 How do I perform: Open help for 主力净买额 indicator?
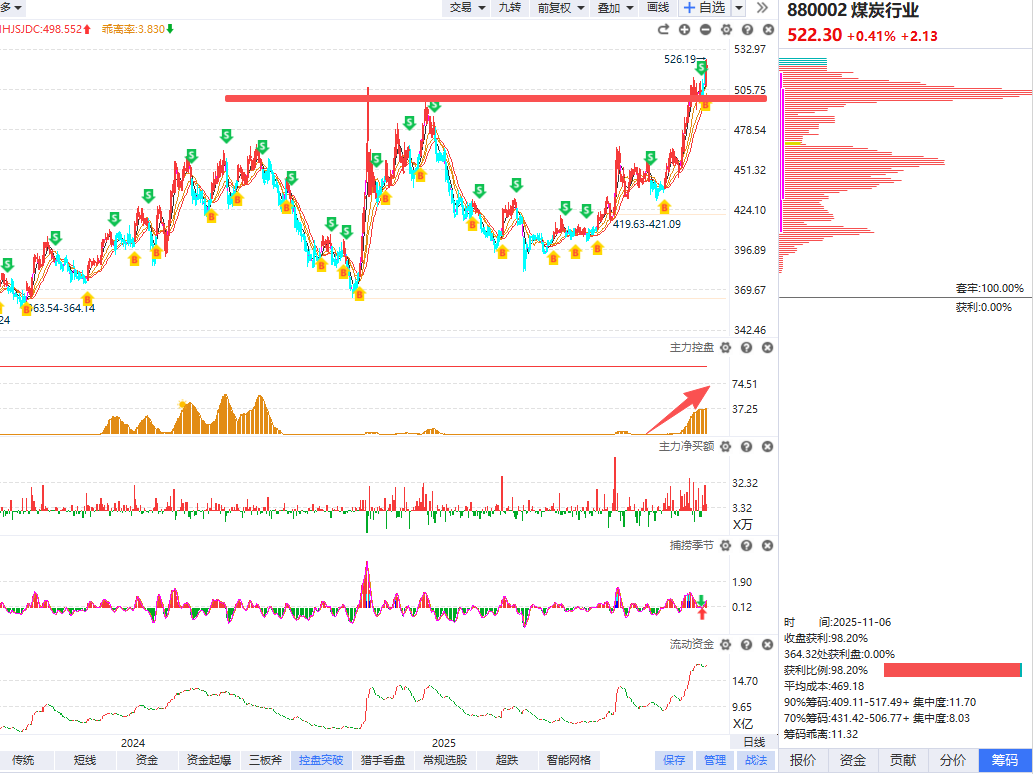pos(746,446)
